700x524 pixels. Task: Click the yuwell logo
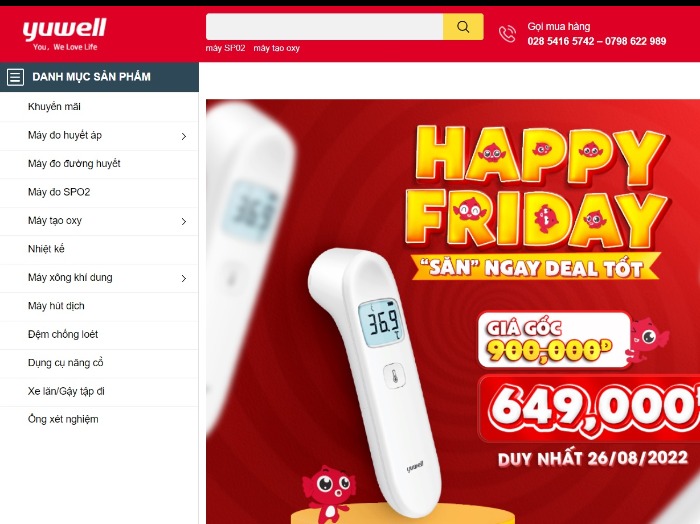coord(65,34)
